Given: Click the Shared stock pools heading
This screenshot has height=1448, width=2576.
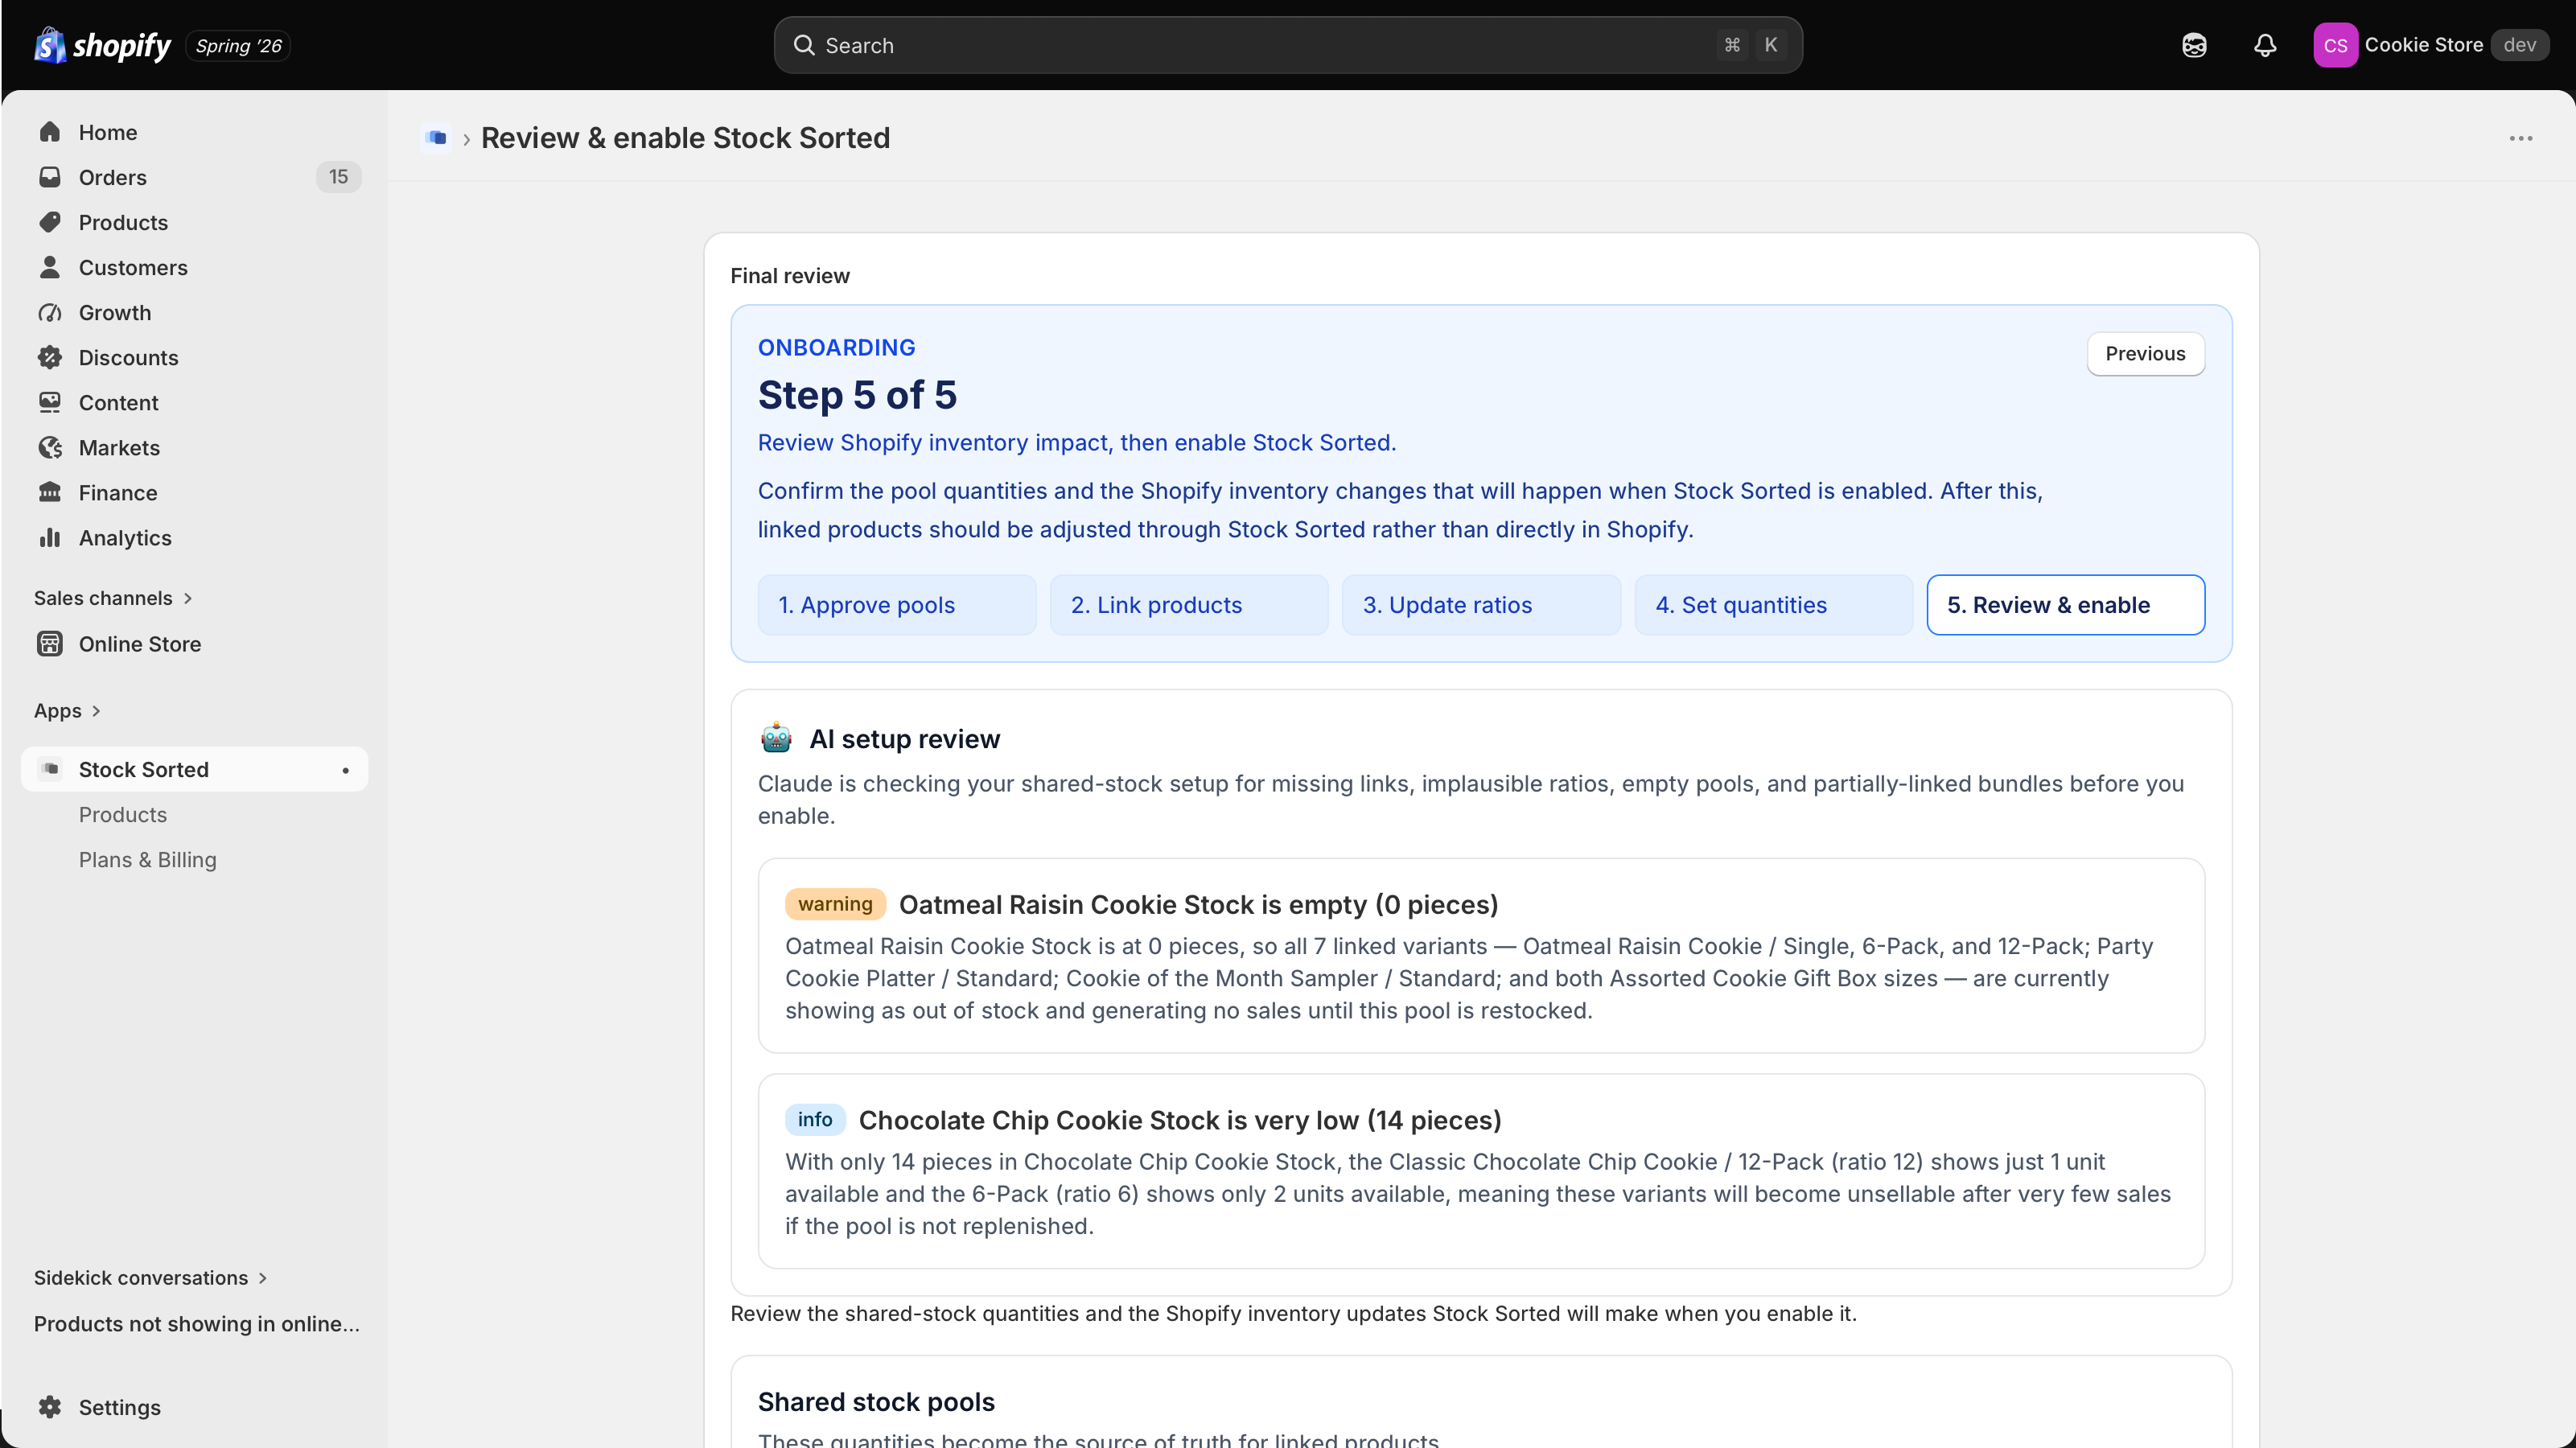Looking at the screenshot, I should click(x=876, y=1401).
